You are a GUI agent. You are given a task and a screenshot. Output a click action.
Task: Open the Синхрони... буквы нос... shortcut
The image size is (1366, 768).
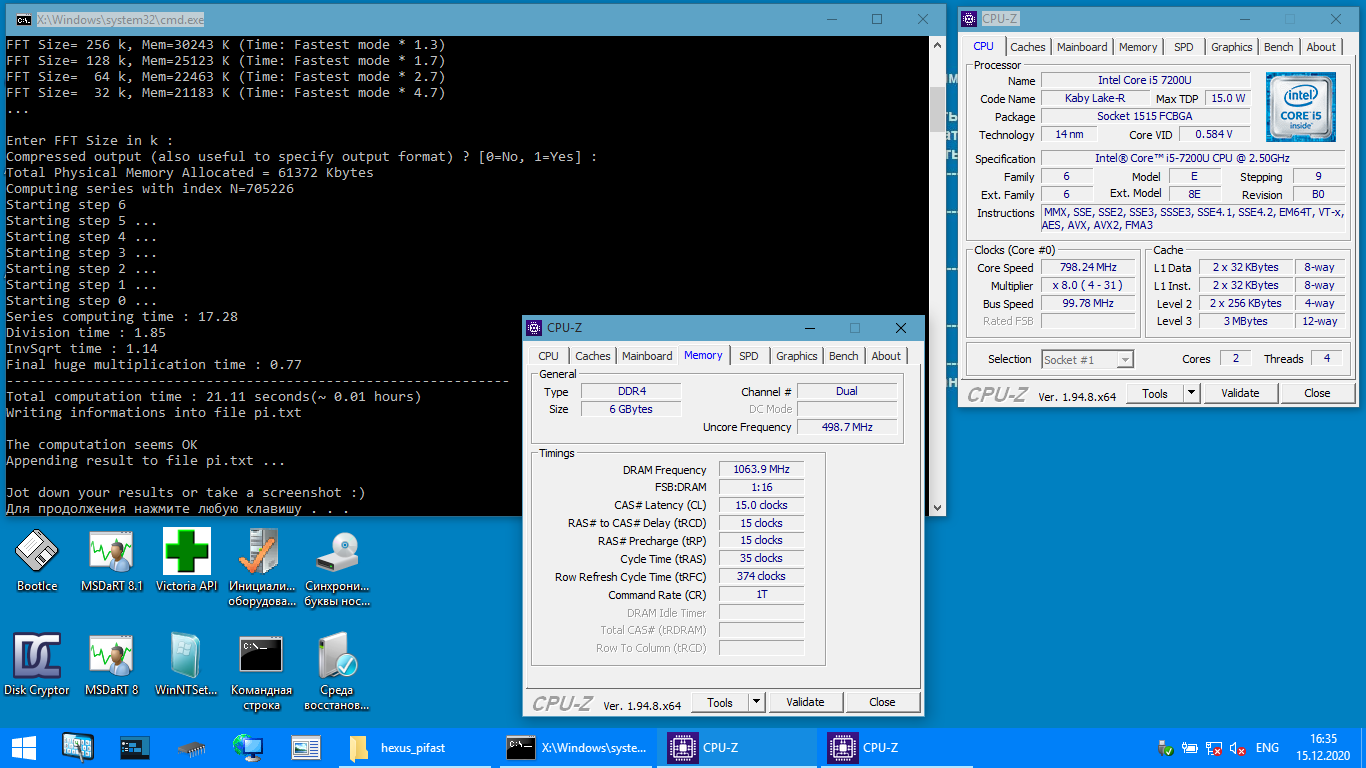(x=337, y=567)
